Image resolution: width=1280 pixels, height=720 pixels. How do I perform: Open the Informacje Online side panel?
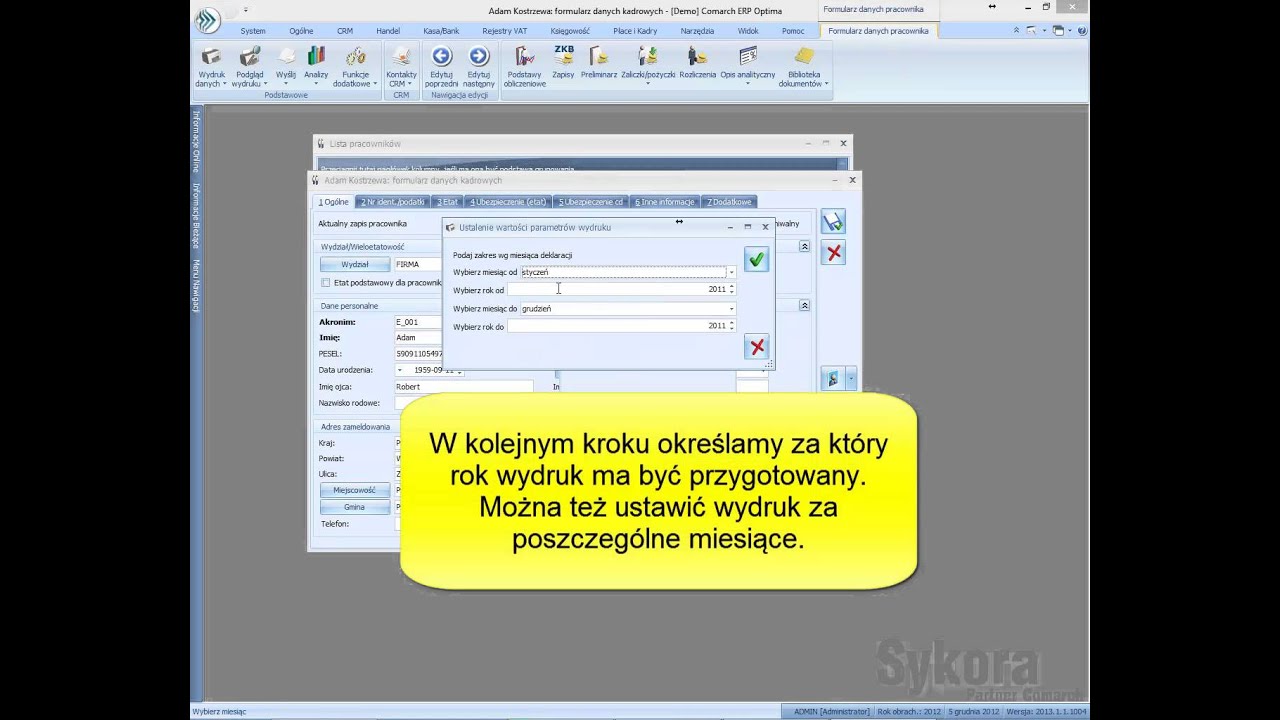[x=196, y=140]
